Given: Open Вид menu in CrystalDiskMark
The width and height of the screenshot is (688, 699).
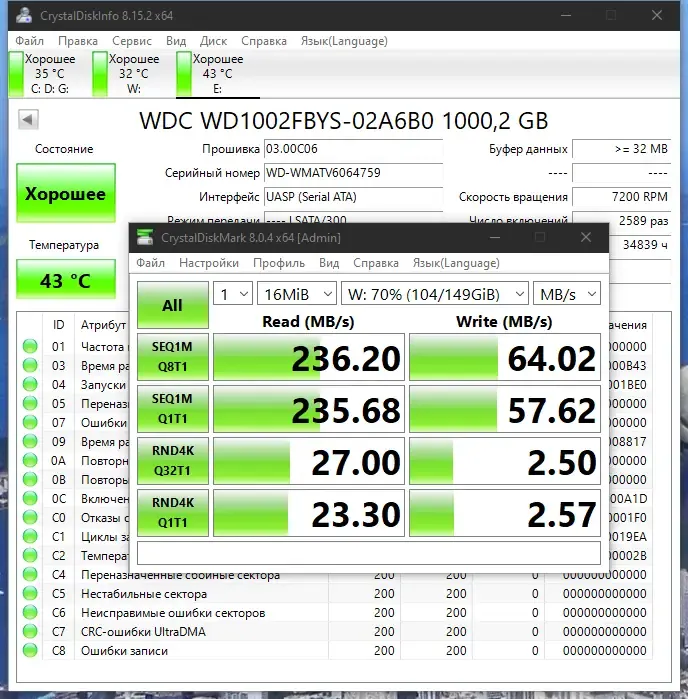Looking at the screenshot, I should click(329, 263).
